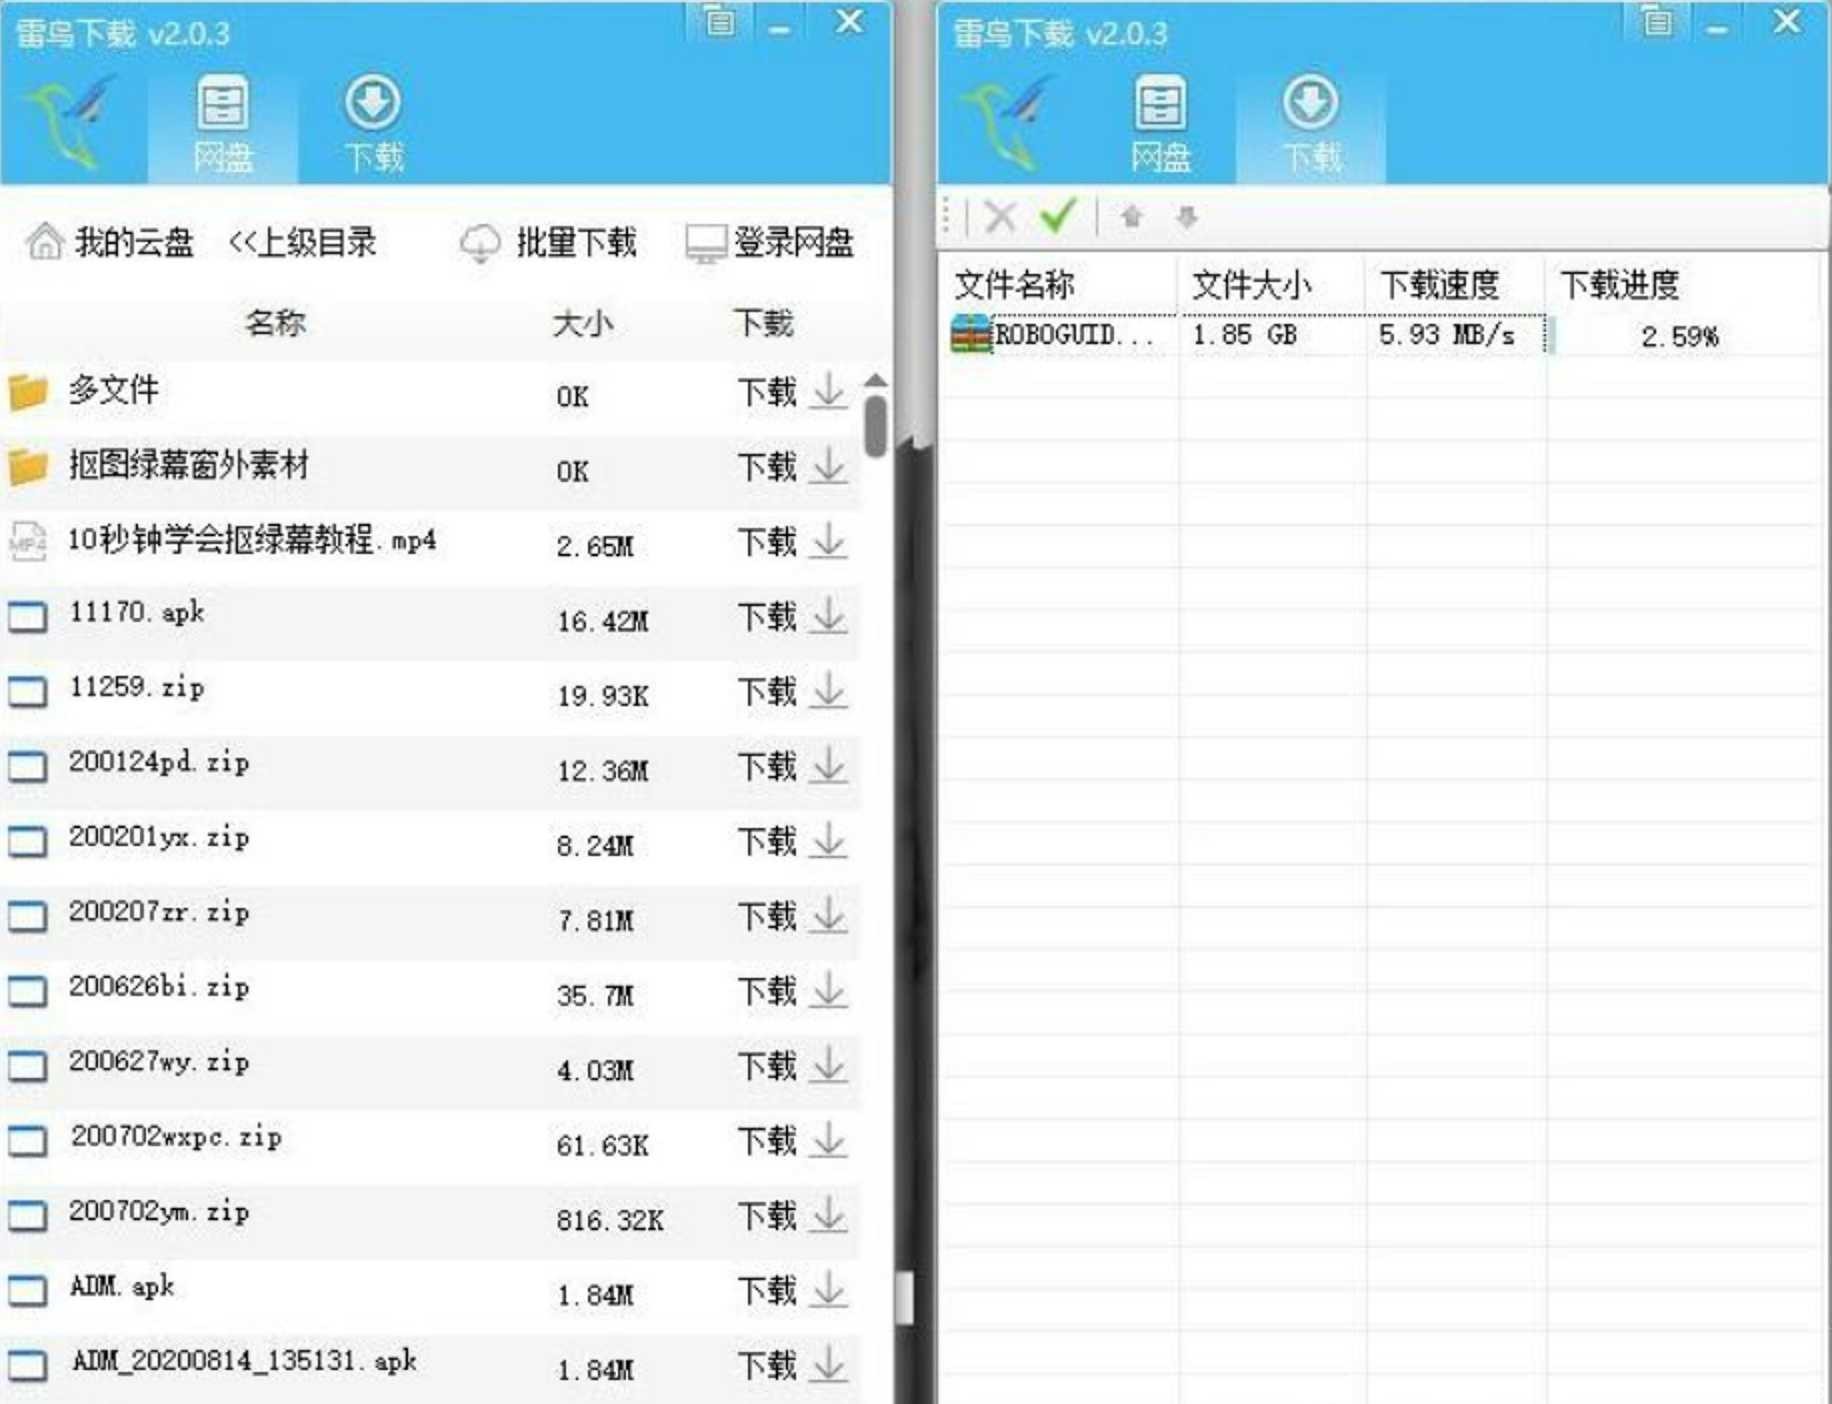The width and height of the screenshot is (1832, 1404).
Task: Click the red X cancel download icon
Action: pyautogui.click(x=1000, y=216)
